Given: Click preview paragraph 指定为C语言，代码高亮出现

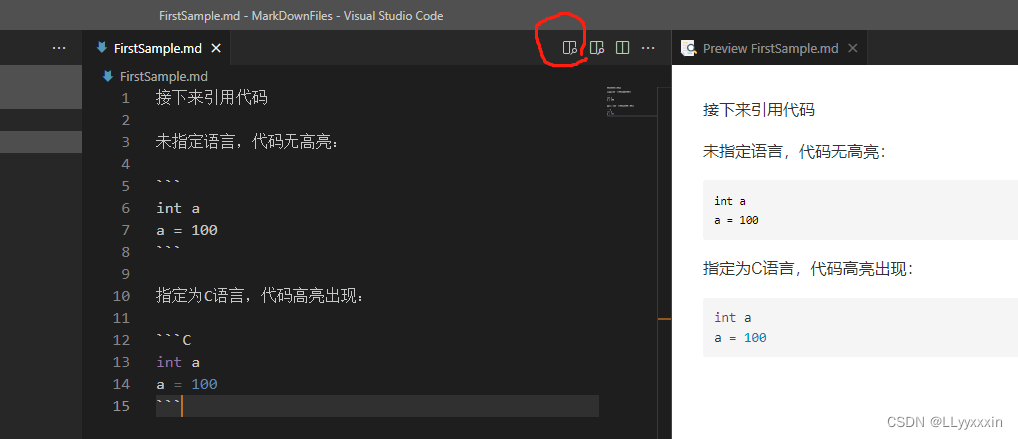Looking at the screenshot, I should [808, 269].
